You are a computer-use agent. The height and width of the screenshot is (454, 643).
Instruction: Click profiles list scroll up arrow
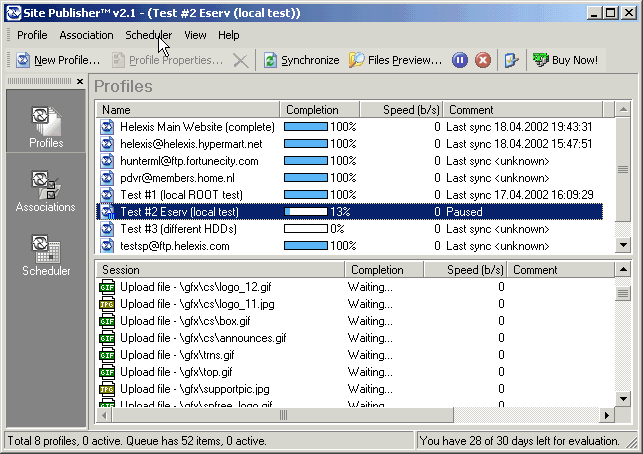coord(623,110)
